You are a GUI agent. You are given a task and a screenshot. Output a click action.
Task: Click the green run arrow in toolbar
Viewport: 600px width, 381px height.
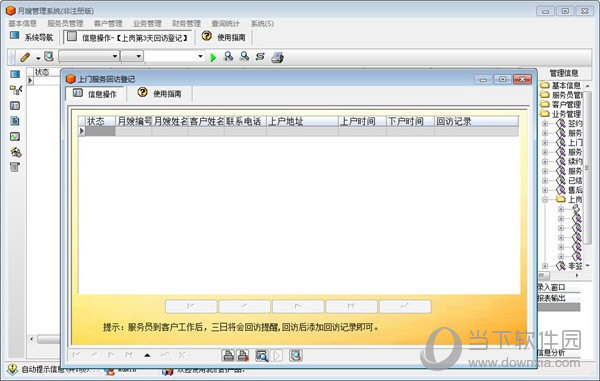pyautogui.click(x=213, y=58)
